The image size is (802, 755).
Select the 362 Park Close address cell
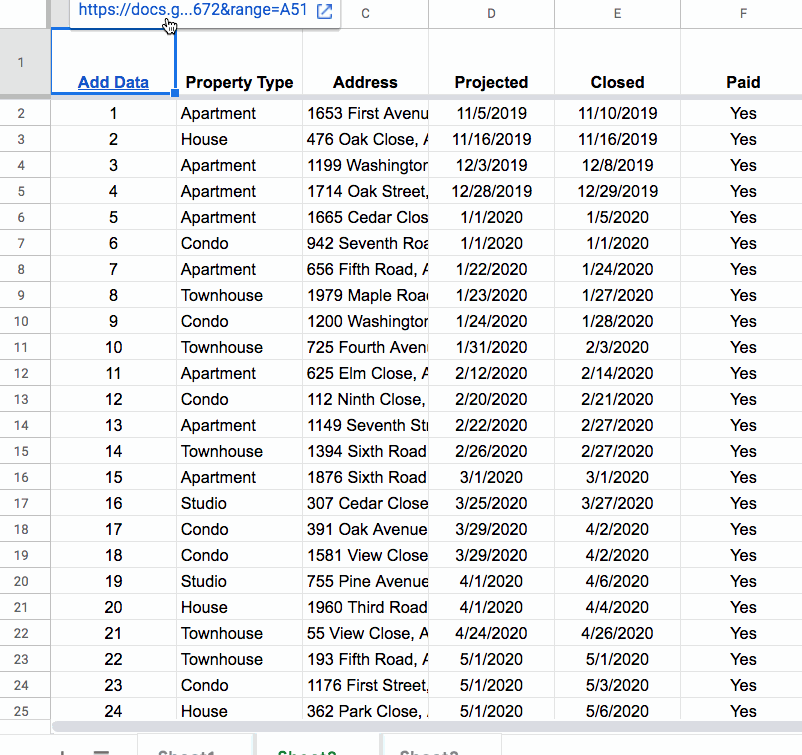coord(365,711)
